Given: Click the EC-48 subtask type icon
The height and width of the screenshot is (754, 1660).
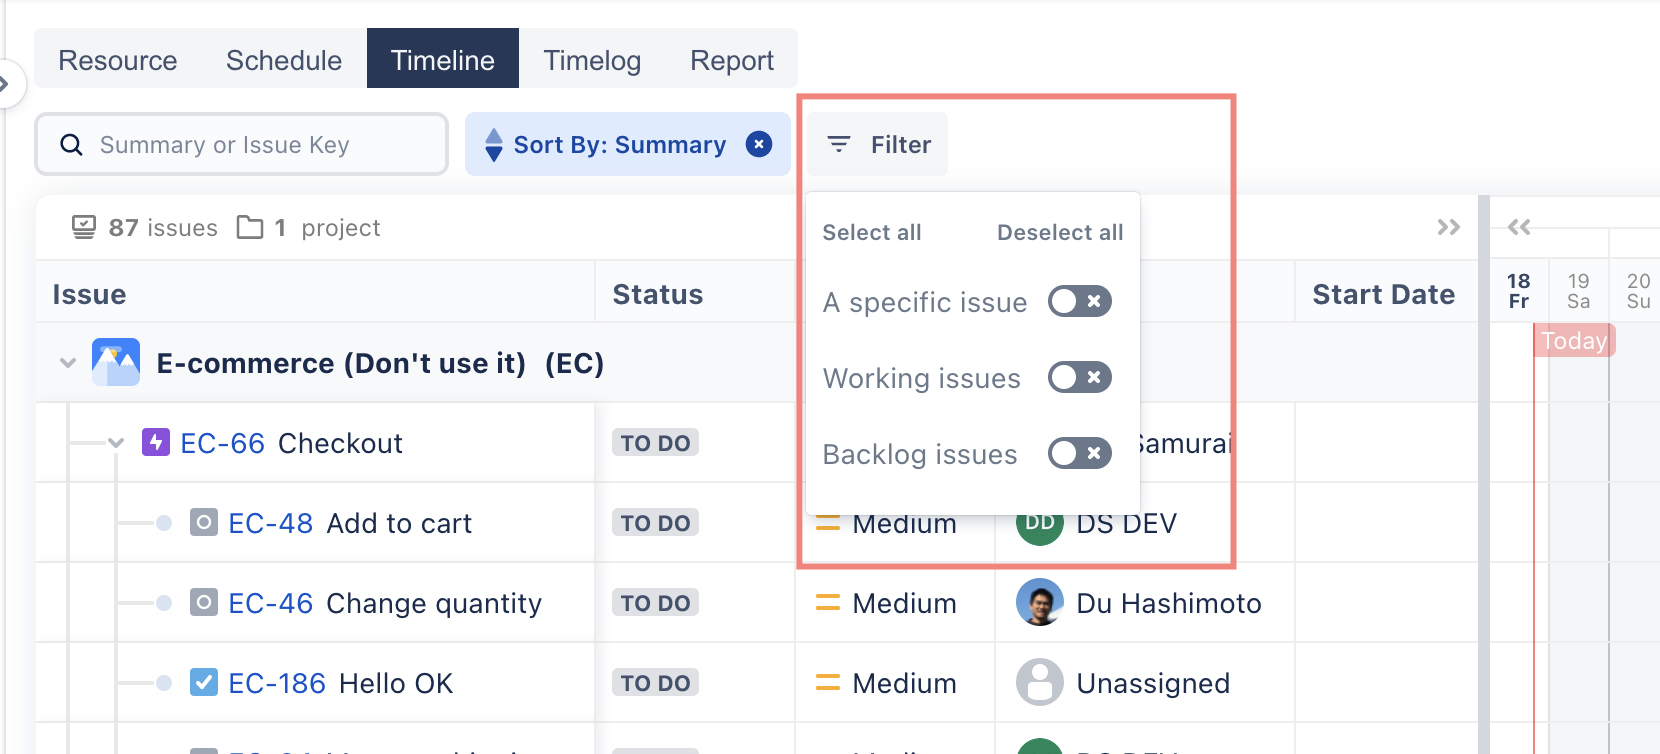Looking at the screenshot, I should click(x=204, y=522).
